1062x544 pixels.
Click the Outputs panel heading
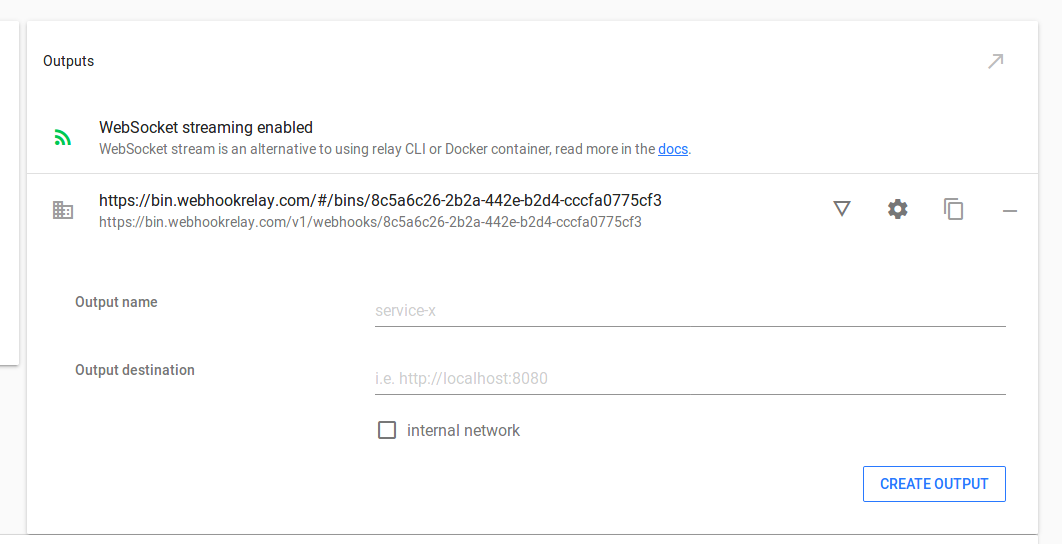point(68,61)
